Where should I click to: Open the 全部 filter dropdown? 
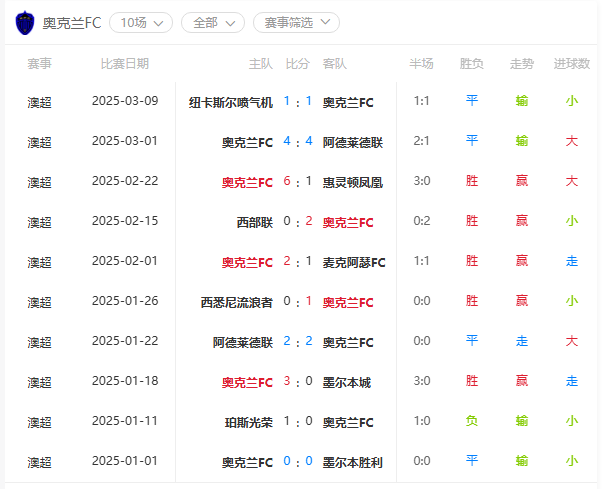[x=213, y=23]
